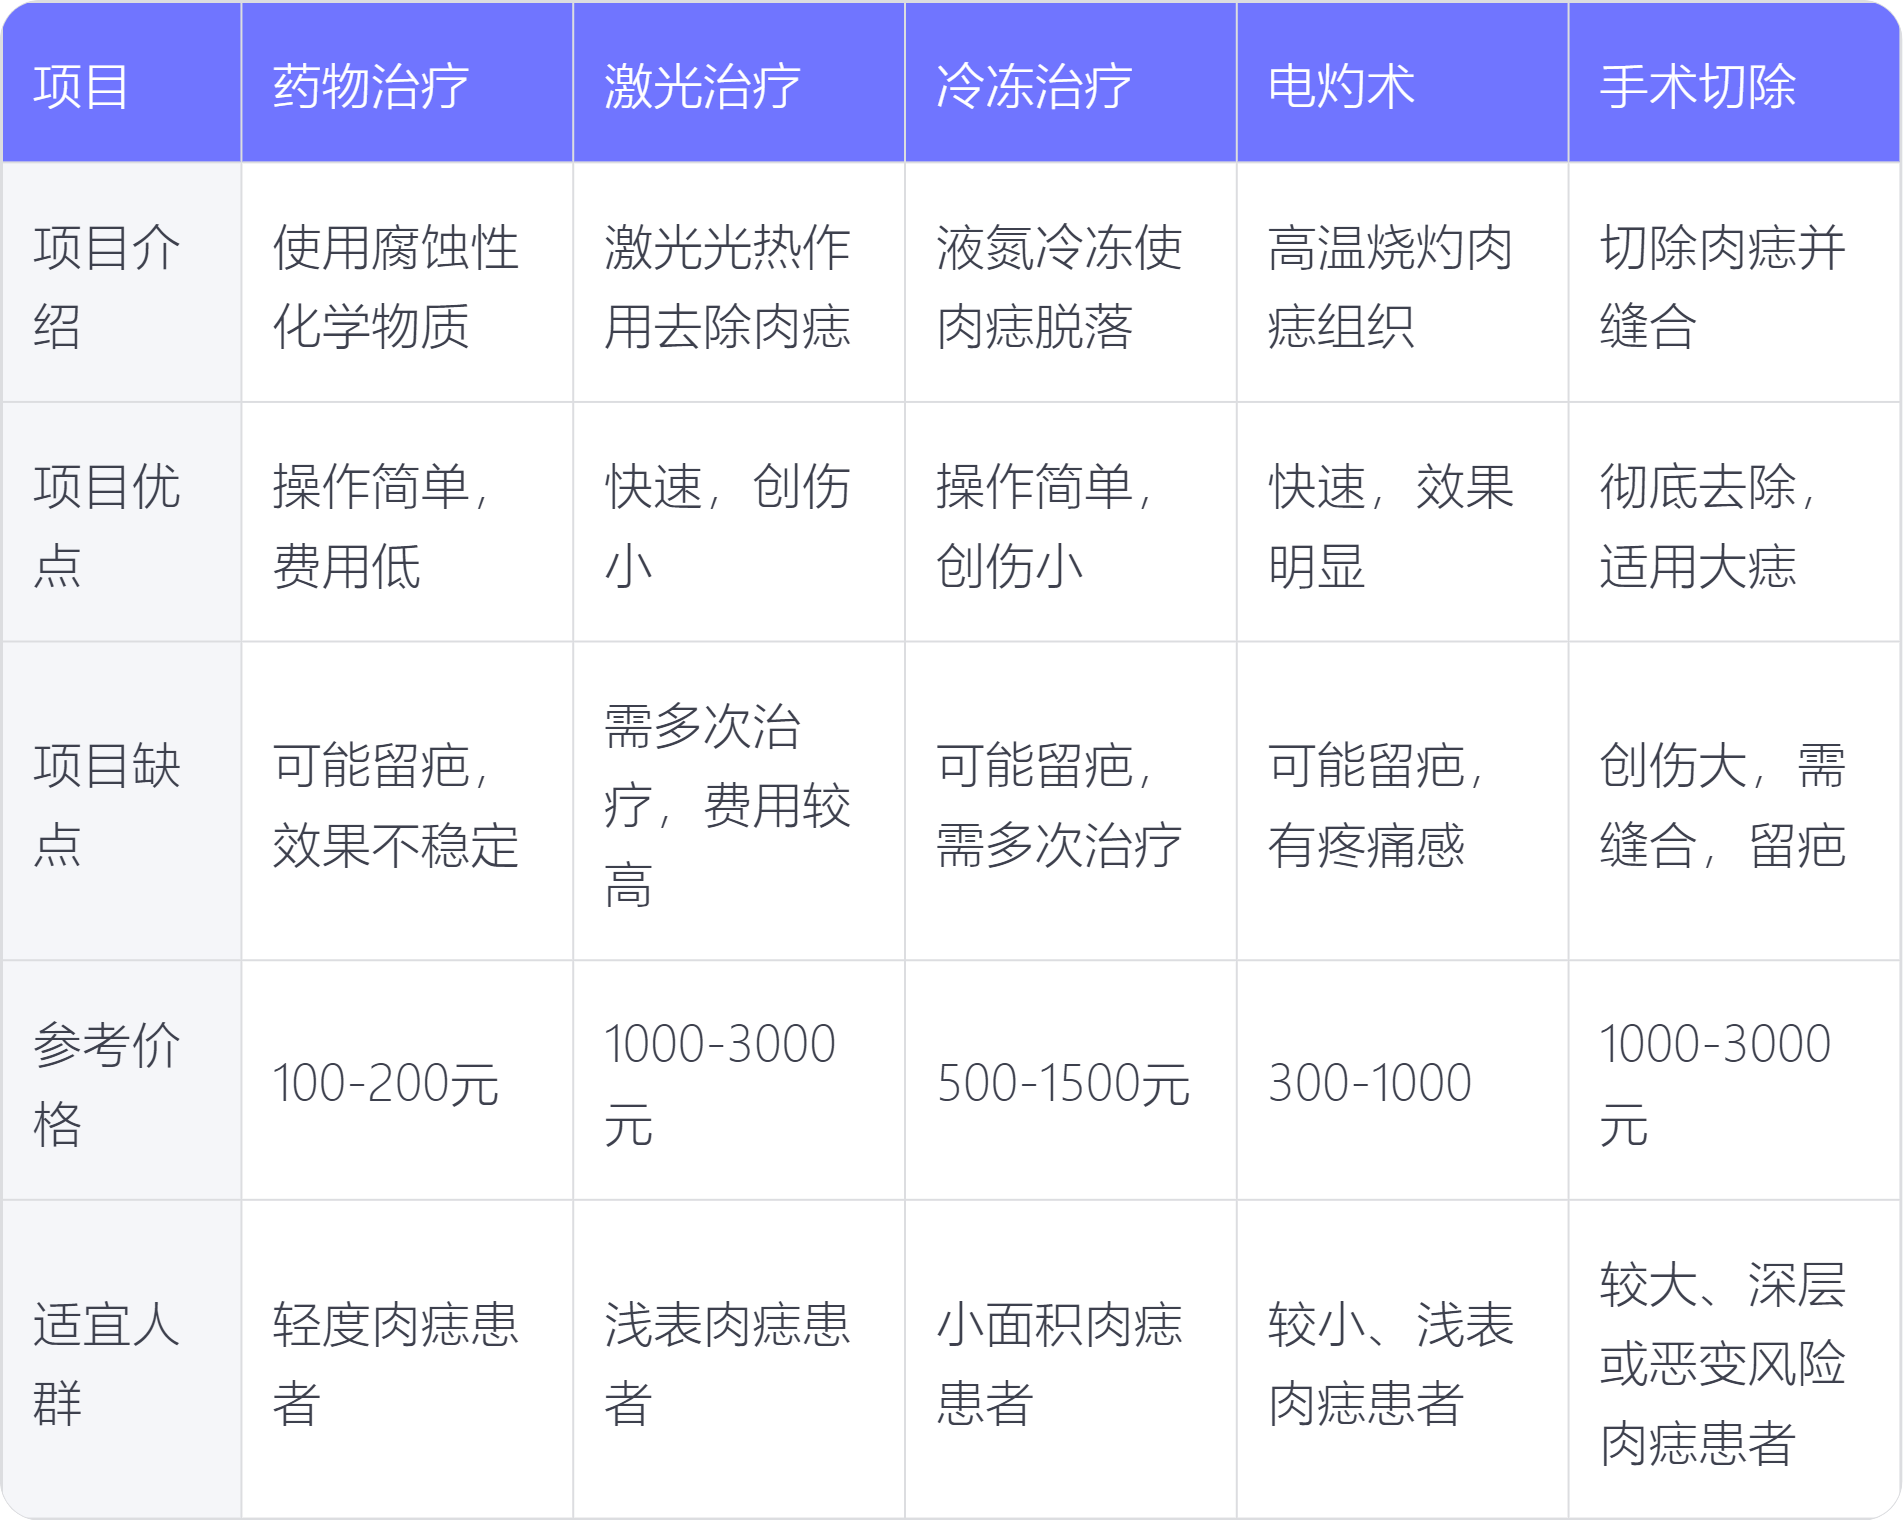Click the 激光治疗 column header
The height and width of the screenshot is (1520, 1903).
point(703,86)
